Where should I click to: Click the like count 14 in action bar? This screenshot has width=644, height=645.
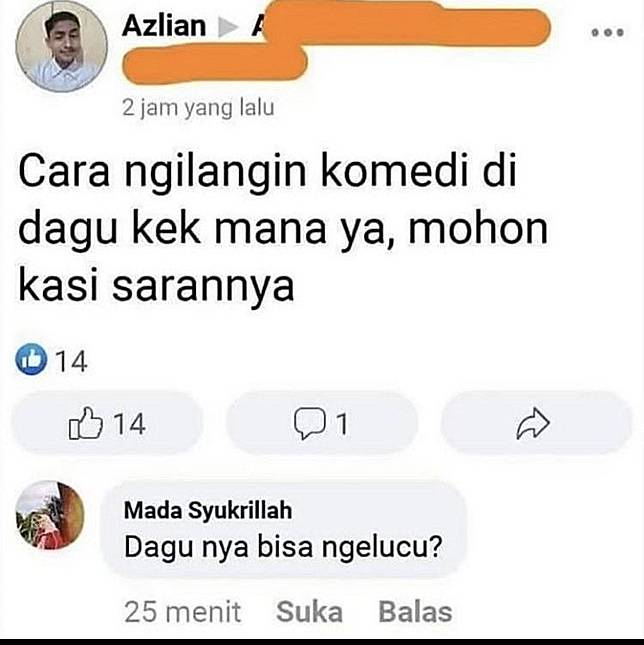[x=130, y=424]
